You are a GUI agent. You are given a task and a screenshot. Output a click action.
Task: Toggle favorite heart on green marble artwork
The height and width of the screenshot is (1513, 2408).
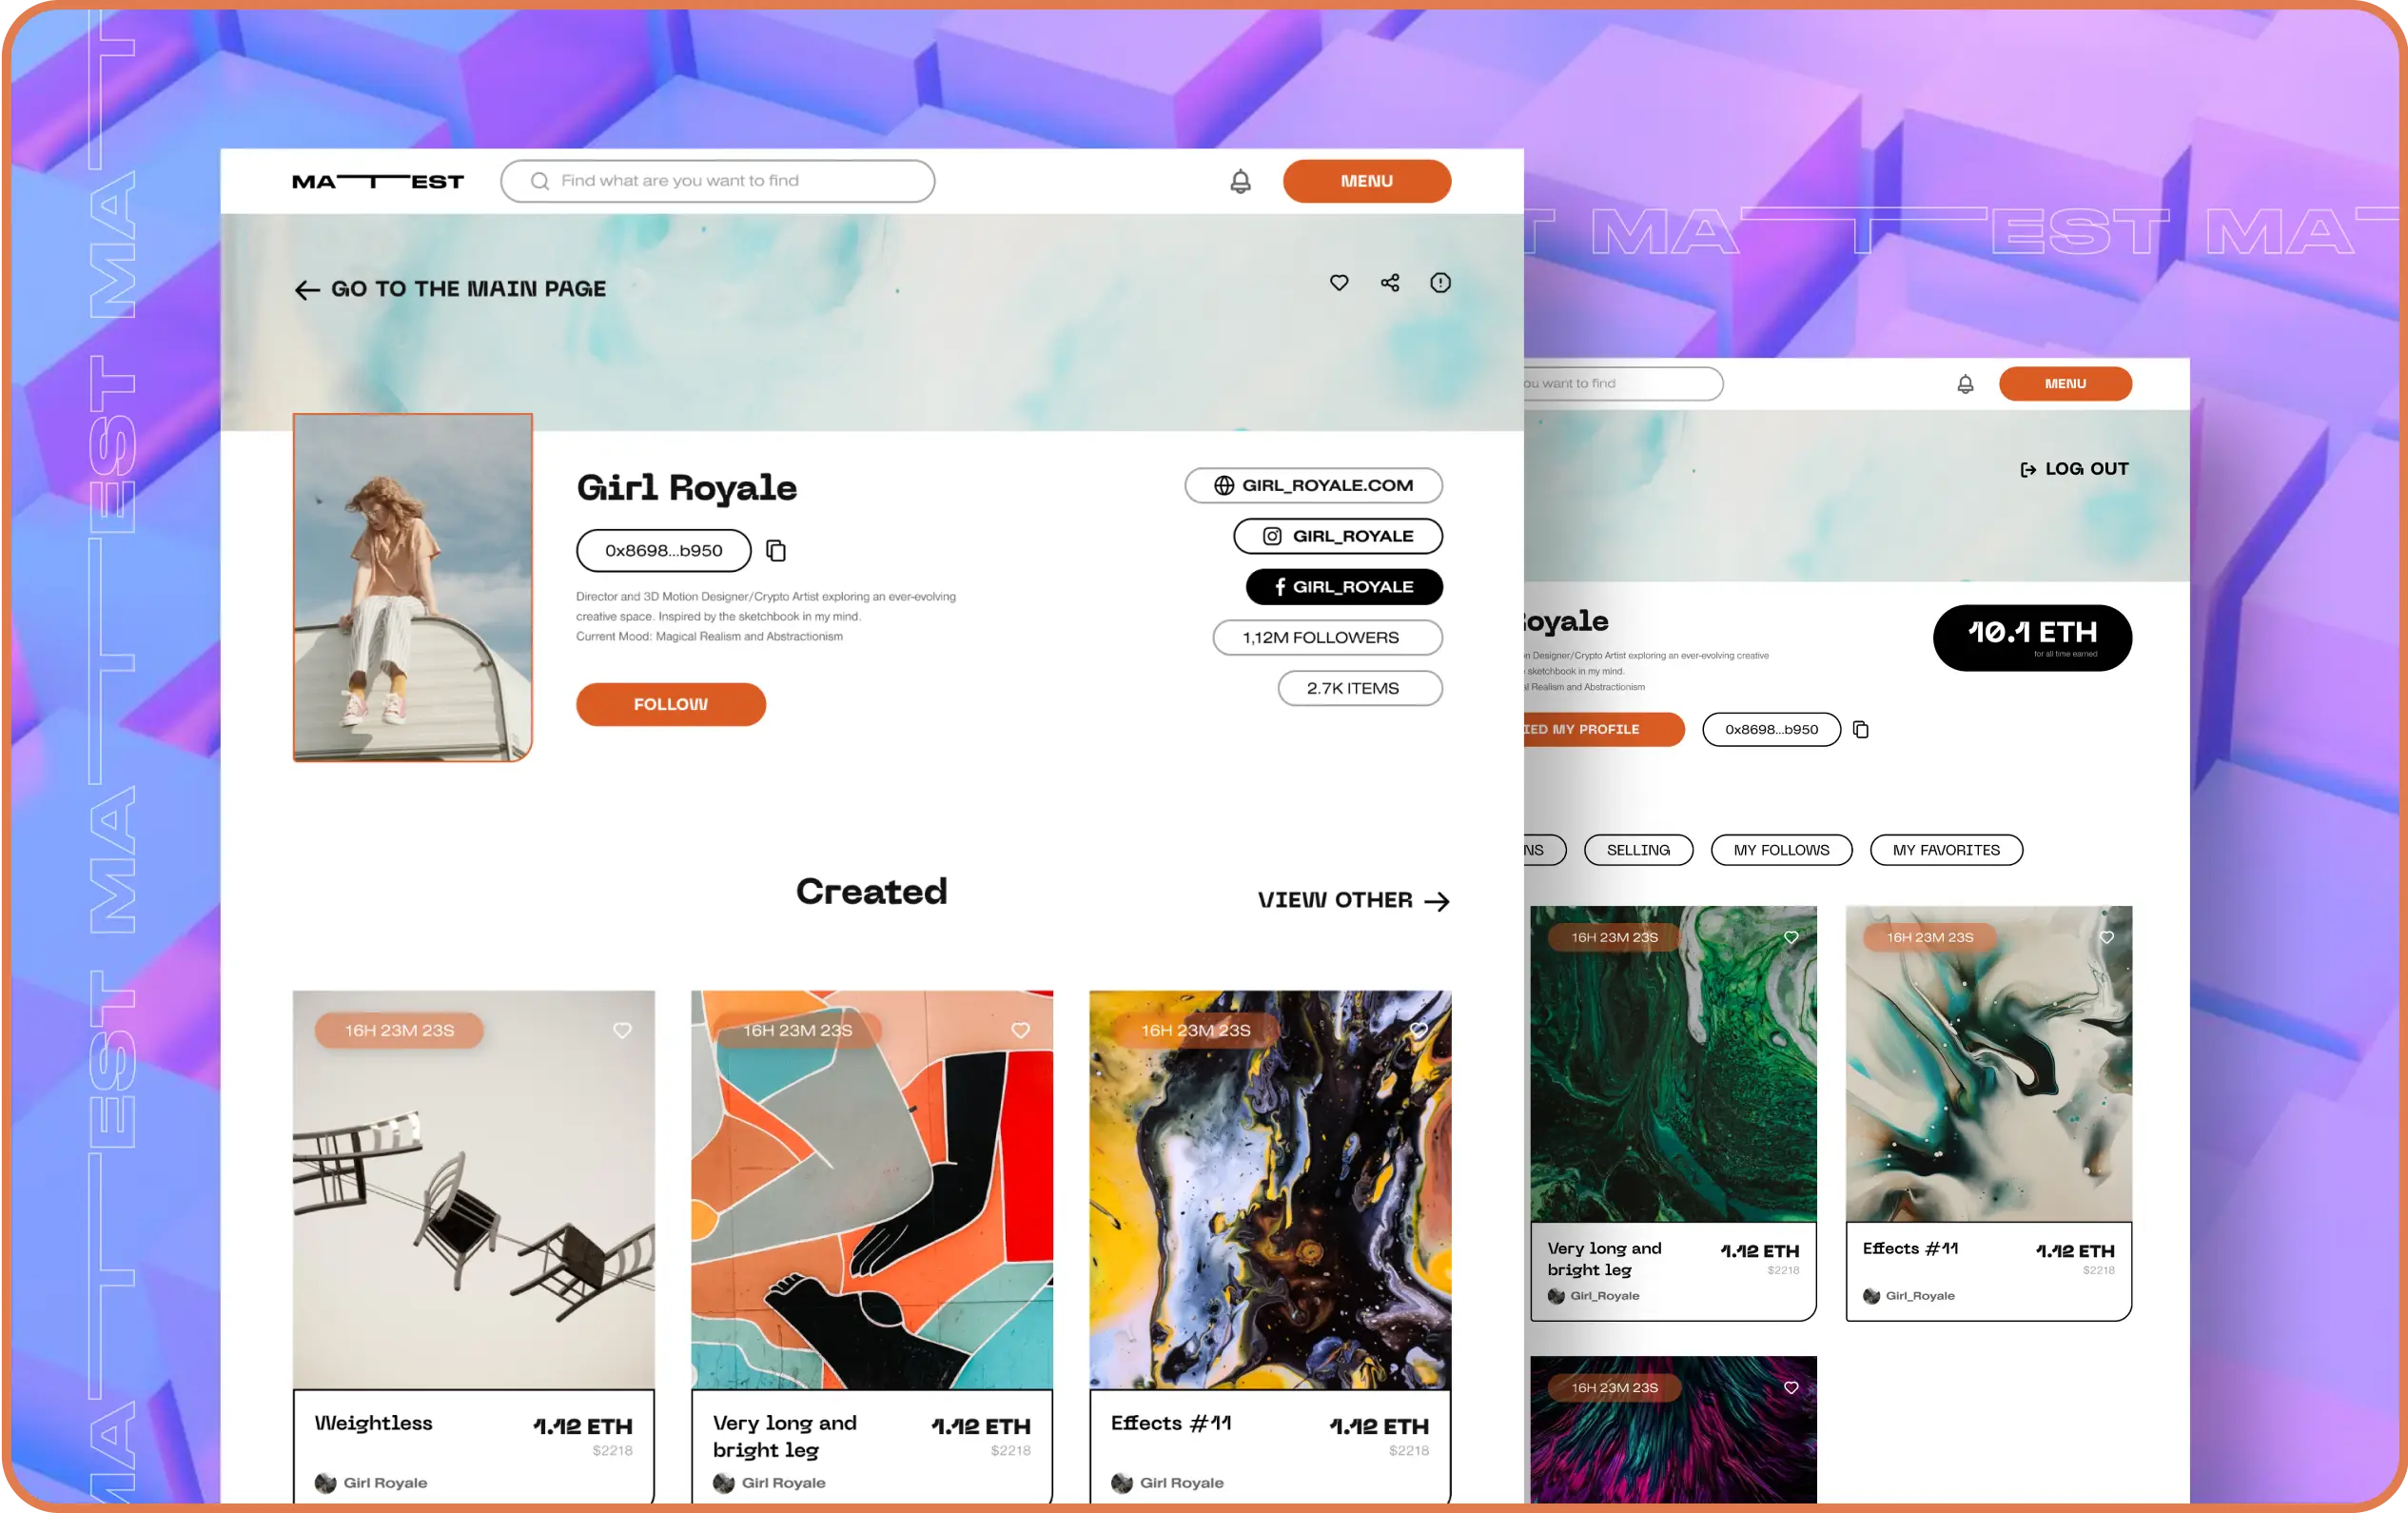tap(1791, 937)
